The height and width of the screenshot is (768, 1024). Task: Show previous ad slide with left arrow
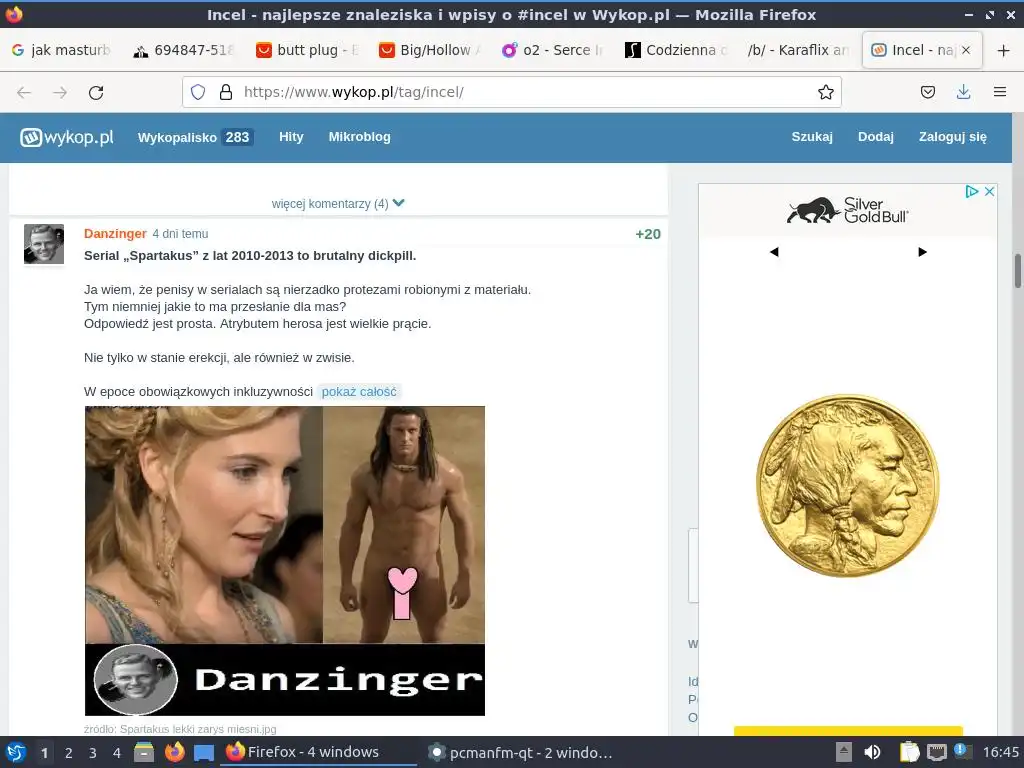coord(774,252)
